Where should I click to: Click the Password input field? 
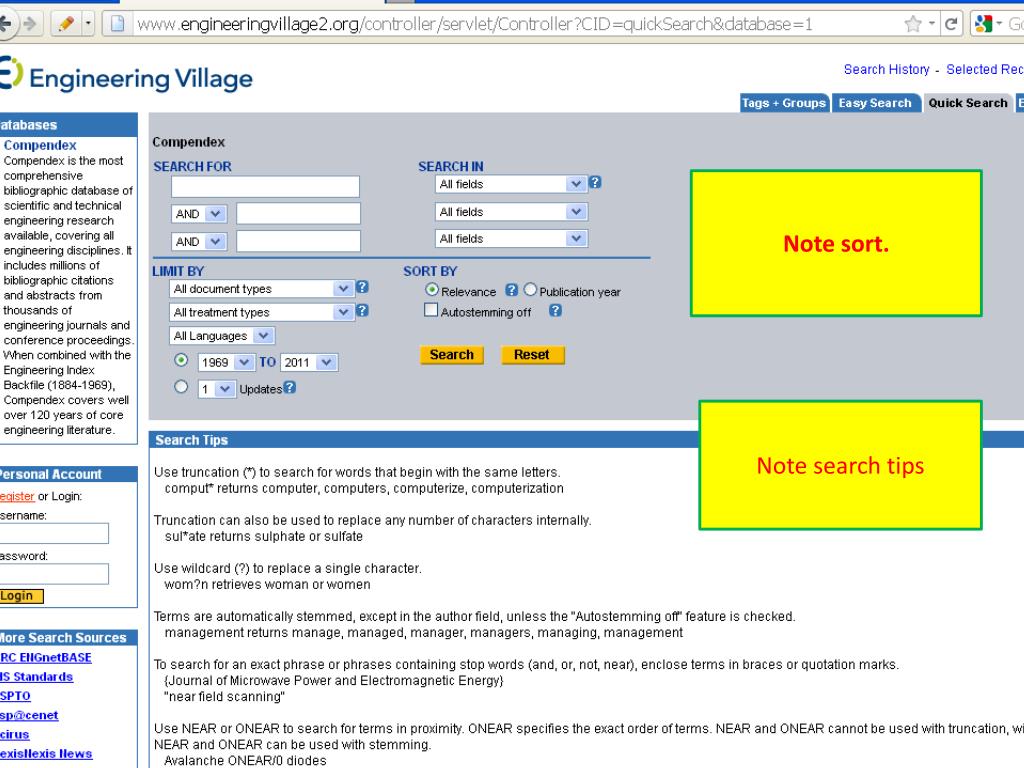tap(54, 574)
